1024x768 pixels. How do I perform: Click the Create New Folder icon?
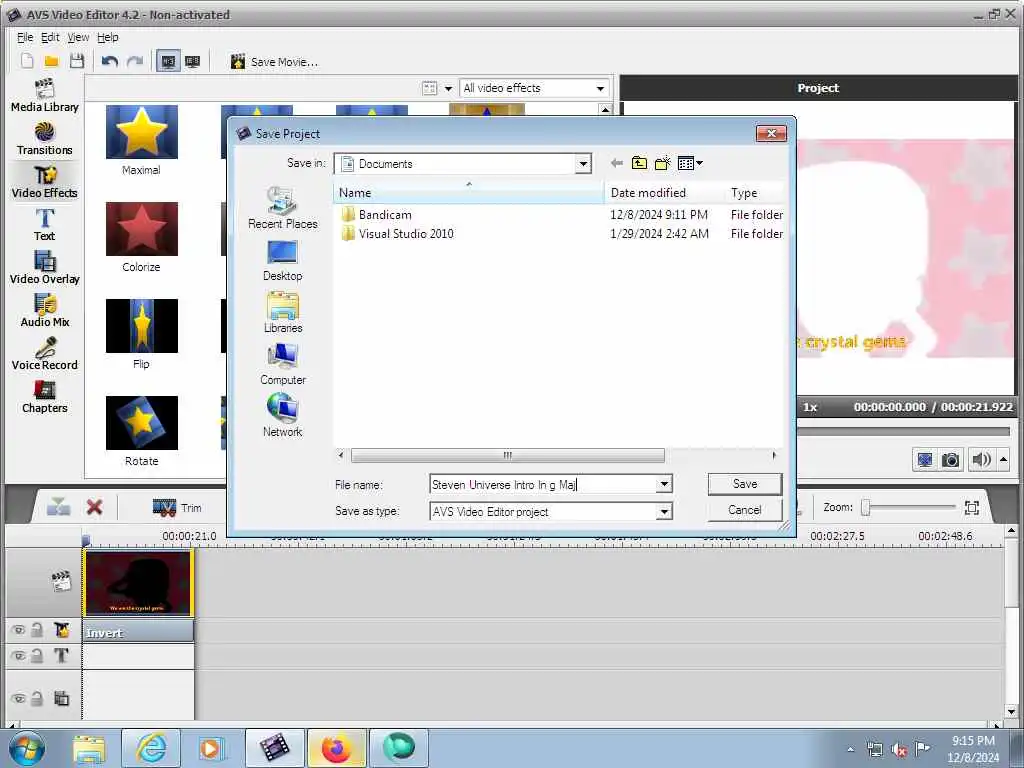pyautogui.click(x=662, y=163)
